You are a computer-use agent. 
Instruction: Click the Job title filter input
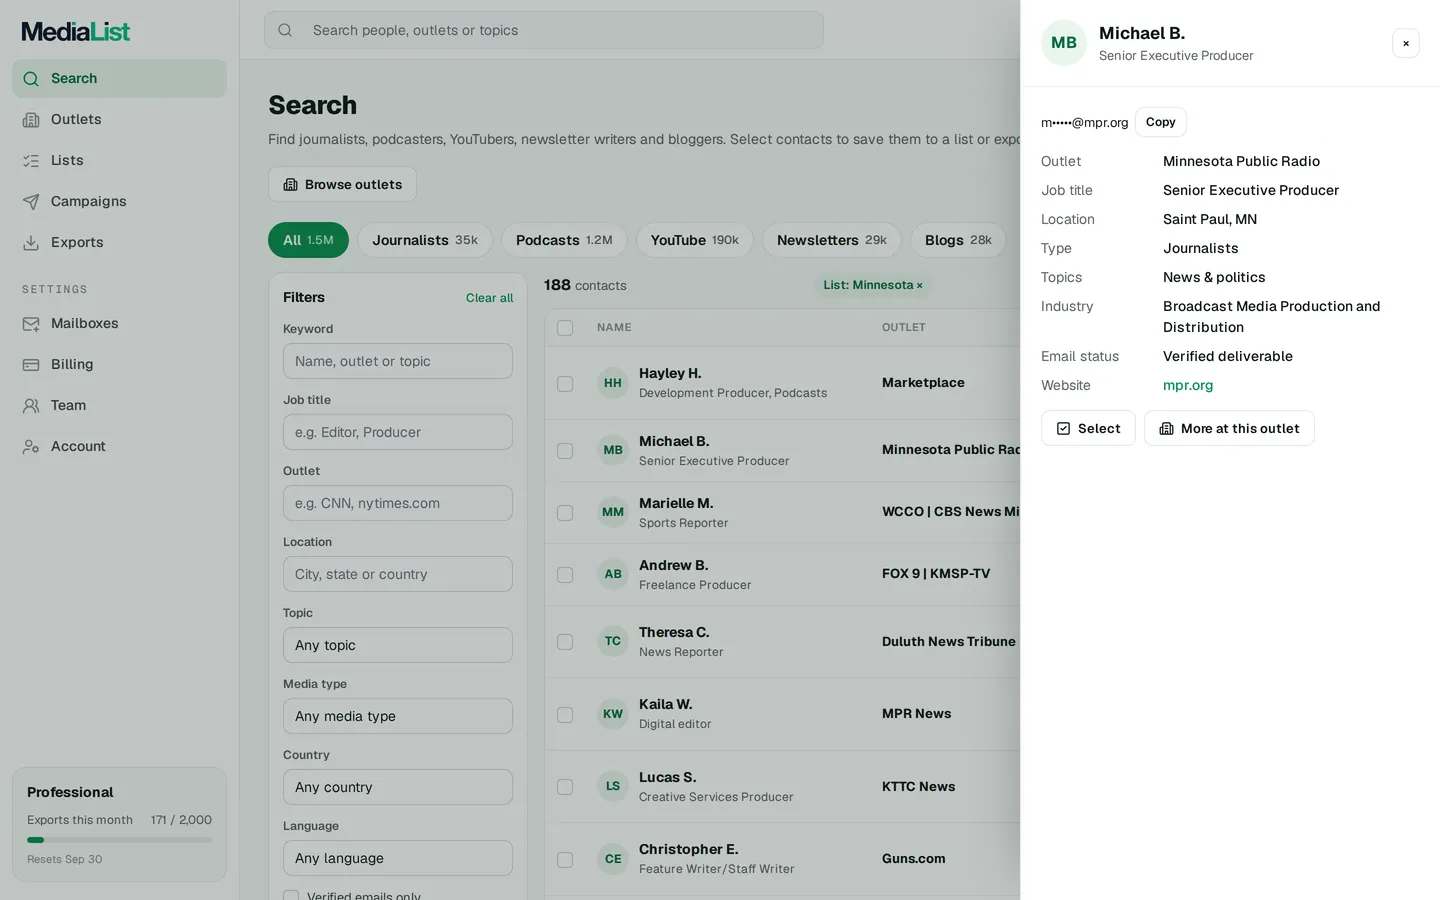(398, 432)
